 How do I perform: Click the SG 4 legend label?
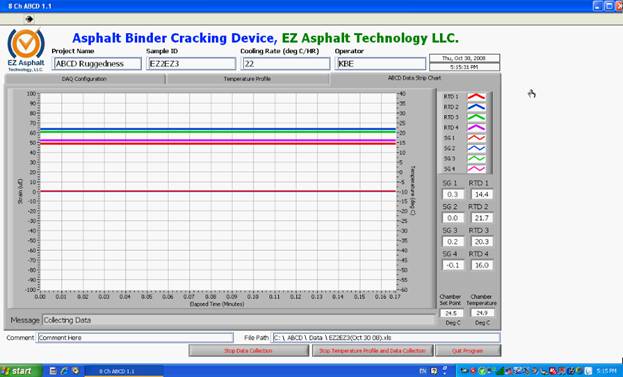(x=449, y=169)
